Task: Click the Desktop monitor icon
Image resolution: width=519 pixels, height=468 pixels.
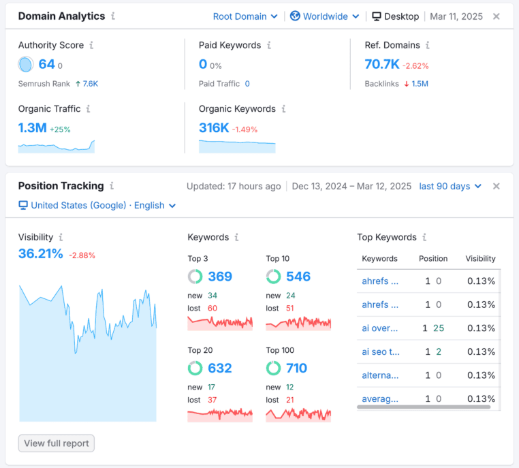Action: [x=376, y=16]
